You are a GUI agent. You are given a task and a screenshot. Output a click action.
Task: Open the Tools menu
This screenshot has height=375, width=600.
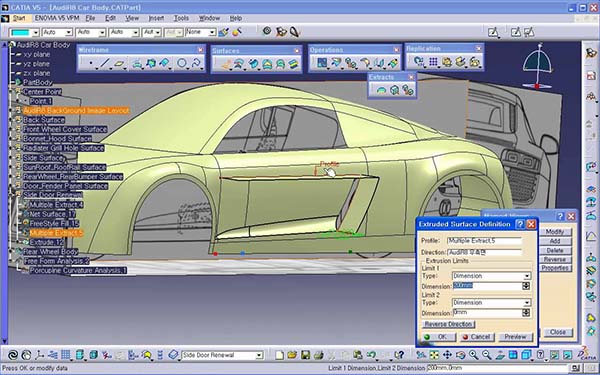181,18
